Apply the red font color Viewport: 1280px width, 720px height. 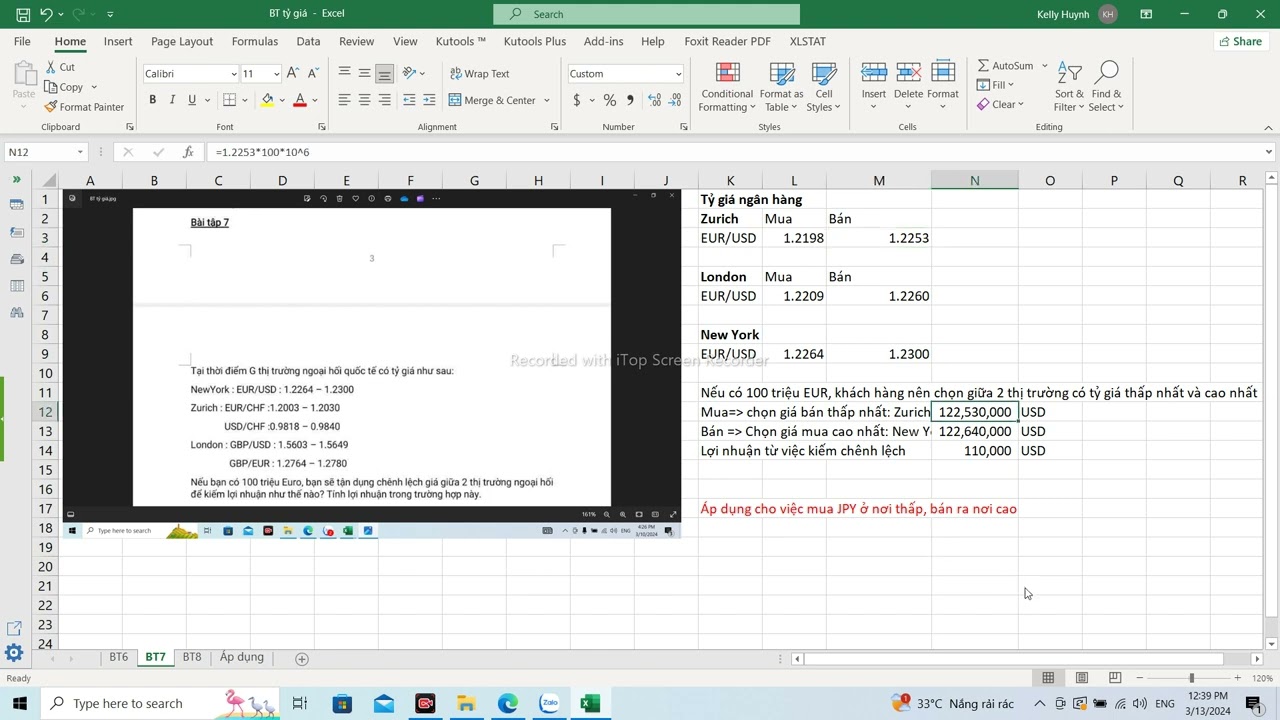pos(298,100)
